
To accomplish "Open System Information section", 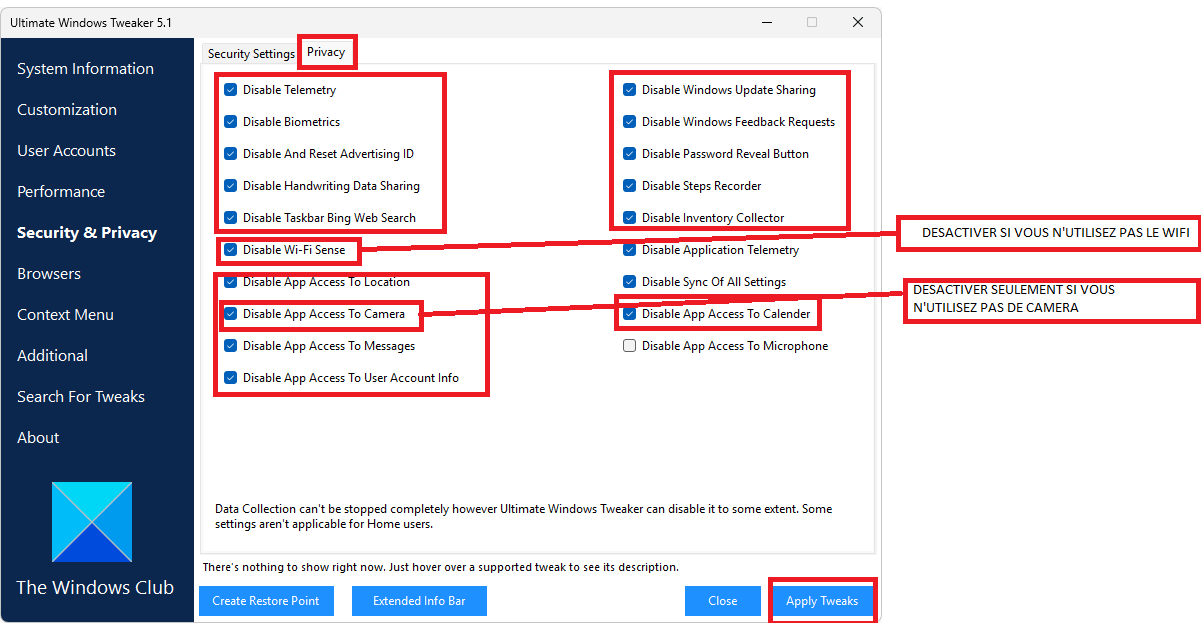I will point(85,69).
